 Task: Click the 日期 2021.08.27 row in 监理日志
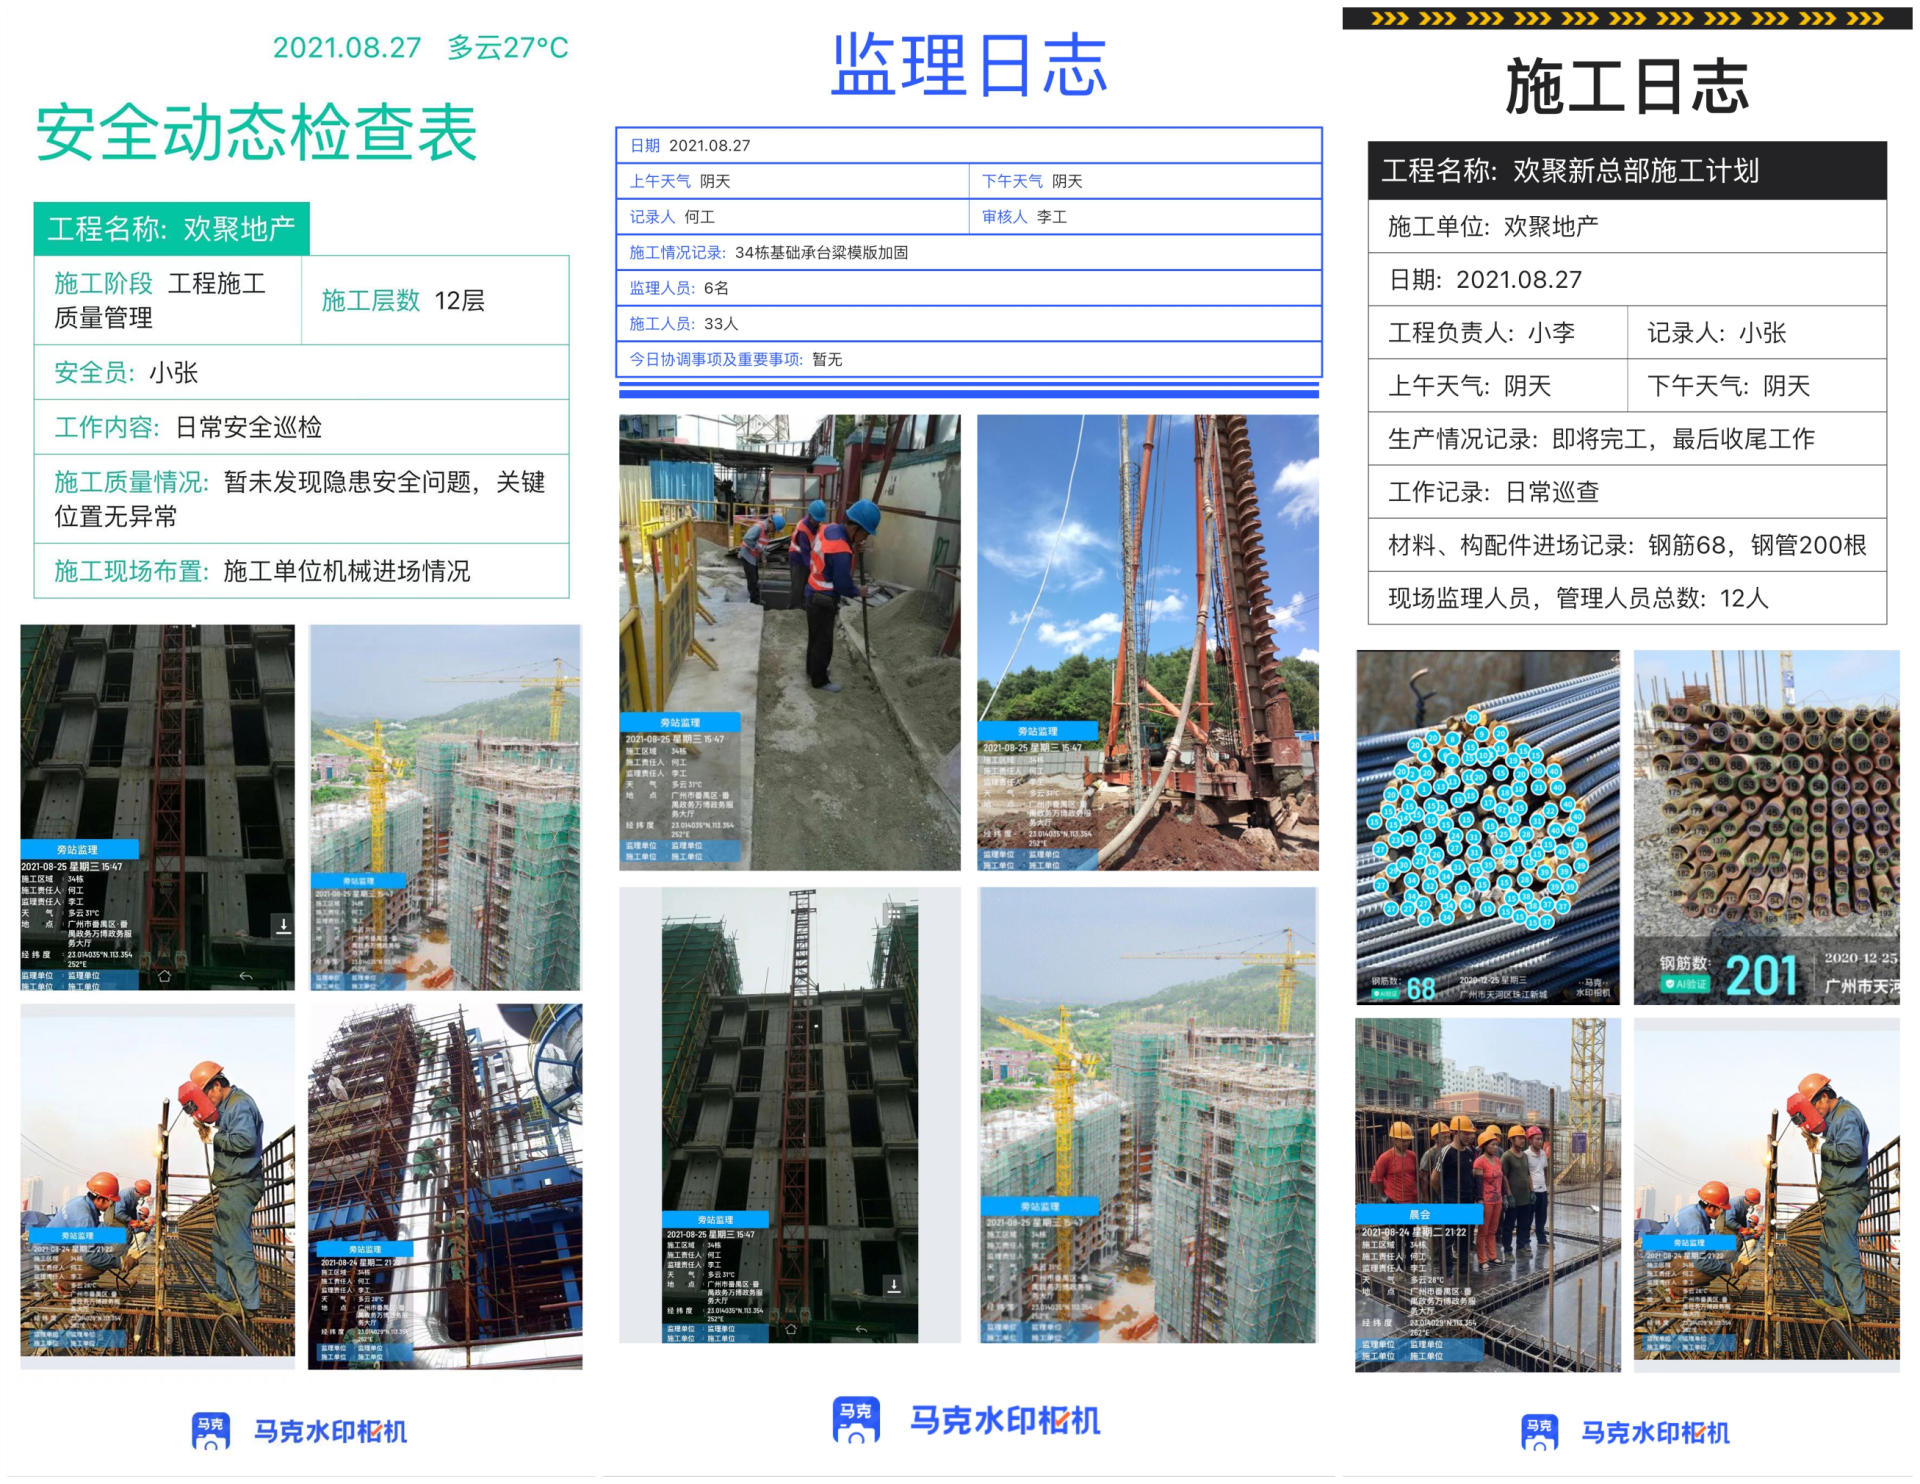pyautogui.click(x=968, y=145)
